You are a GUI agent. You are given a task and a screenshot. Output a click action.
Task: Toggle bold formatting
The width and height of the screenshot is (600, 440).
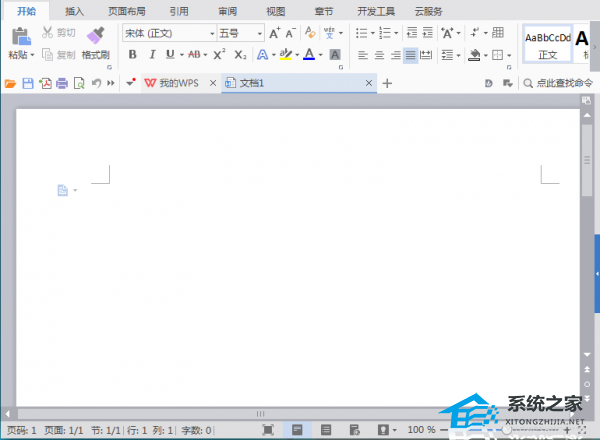[132, 55]
